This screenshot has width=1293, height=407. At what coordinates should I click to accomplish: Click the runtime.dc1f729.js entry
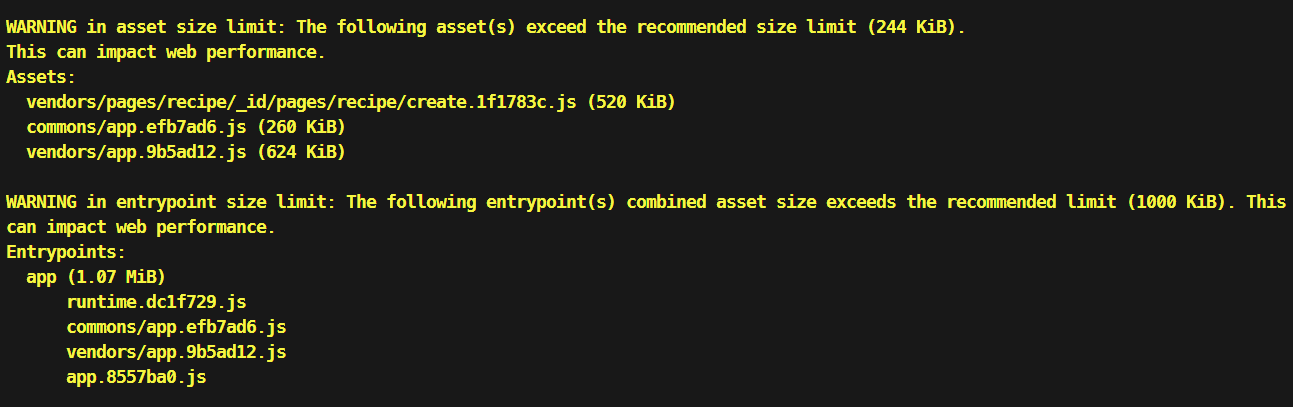pos(156,302)
